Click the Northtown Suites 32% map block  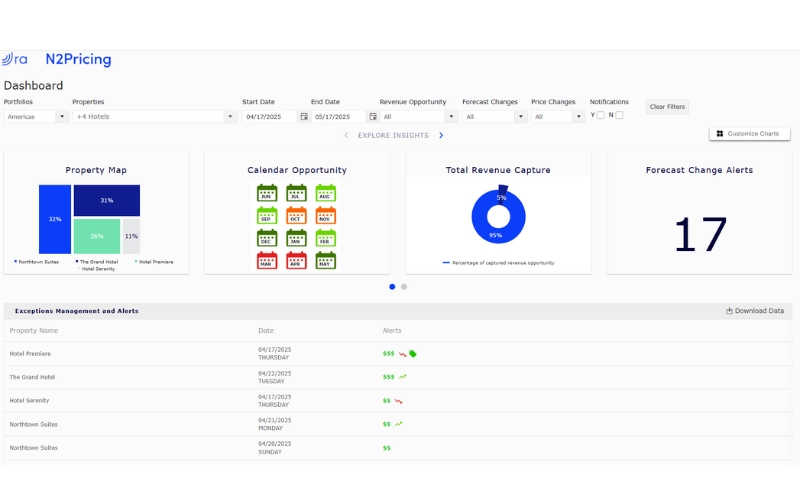pos(55,219)
